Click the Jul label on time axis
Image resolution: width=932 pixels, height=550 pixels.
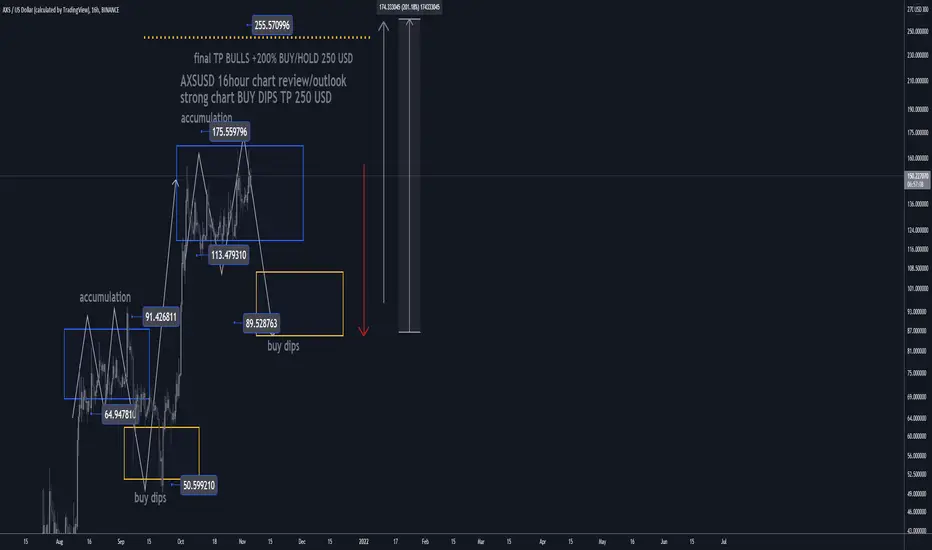(x=723, y=542)
